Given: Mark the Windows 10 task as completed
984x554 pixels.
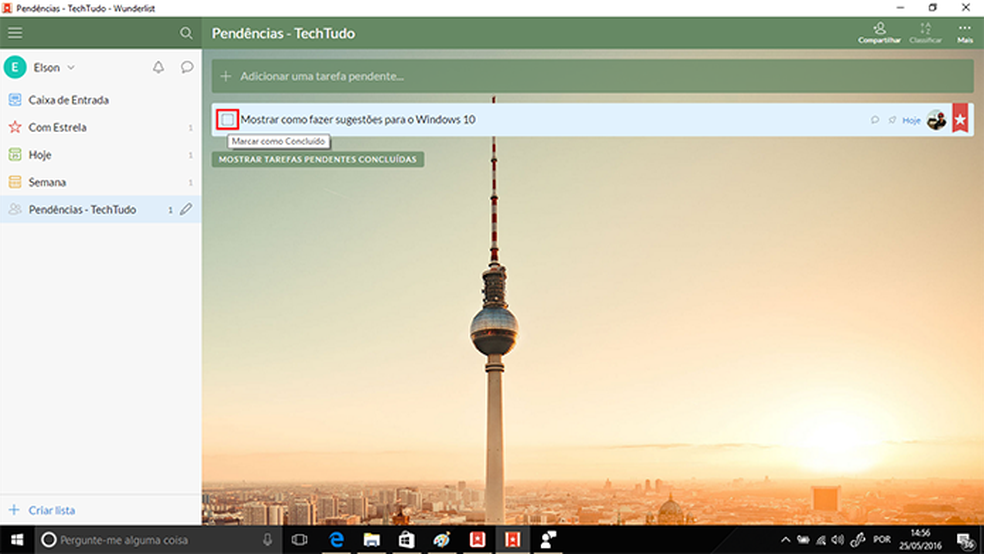Looking at the screenshot, I should click(x=227, y=119).
